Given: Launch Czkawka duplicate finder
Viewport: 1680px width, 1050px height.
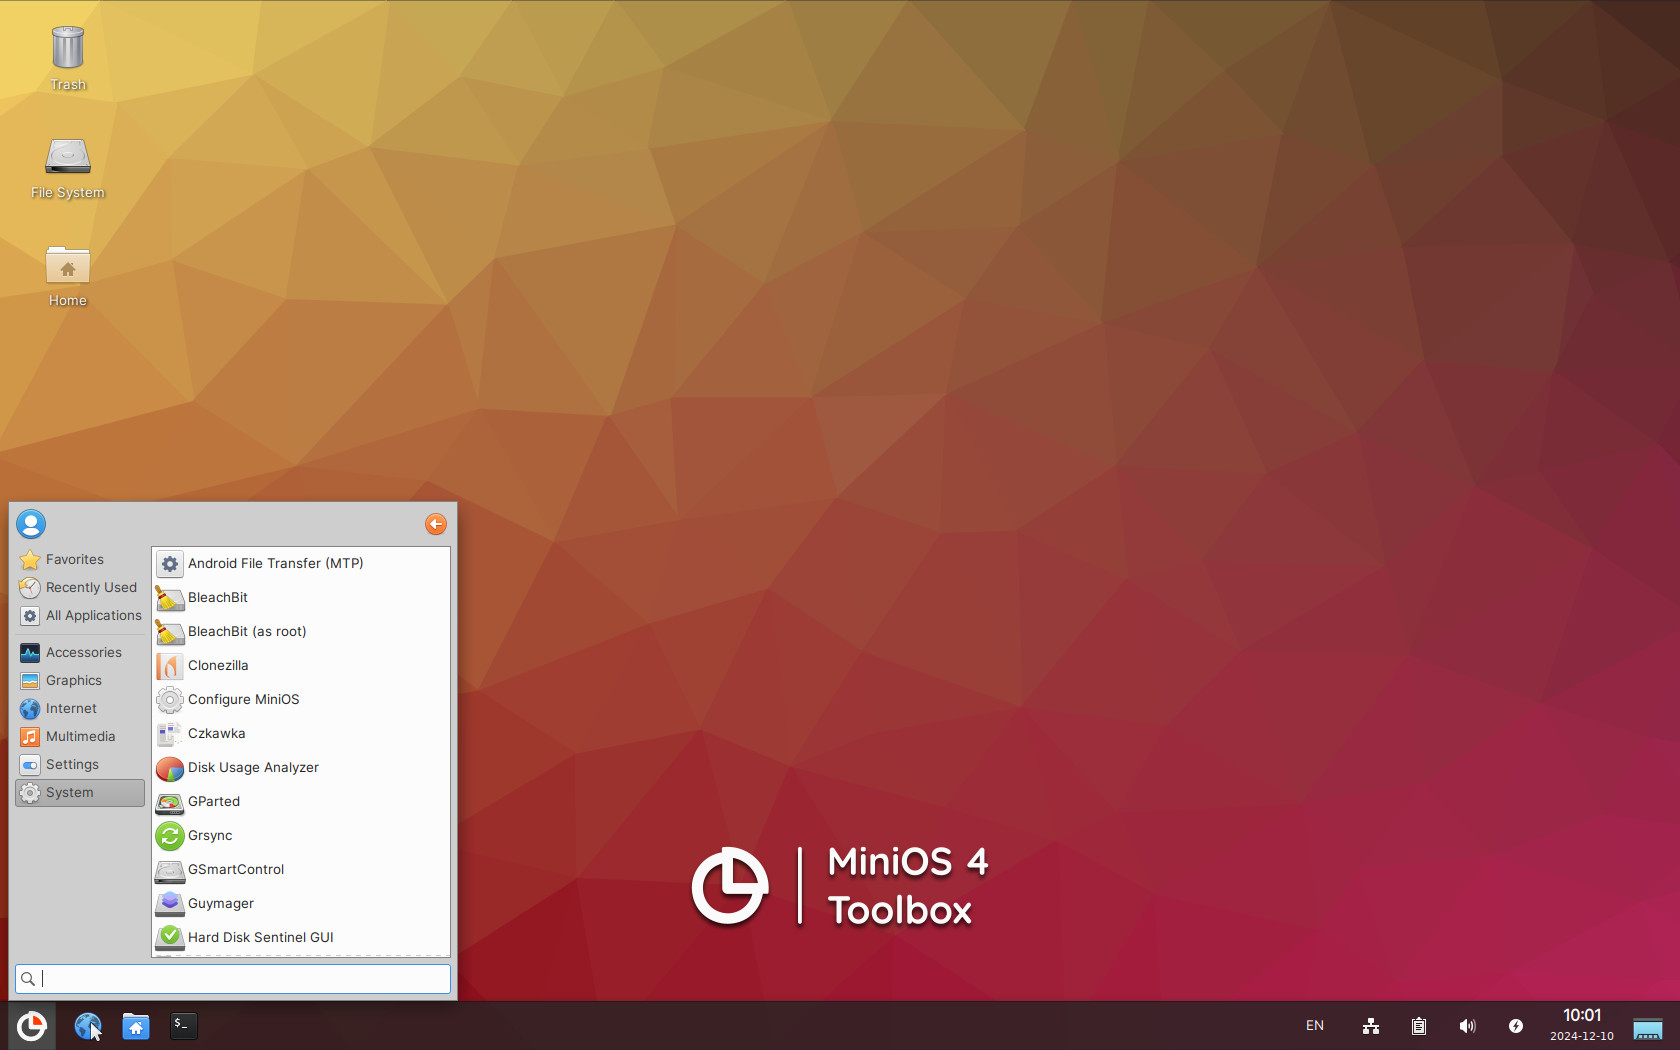Looking at the screenshot, I should pos(301,733).
